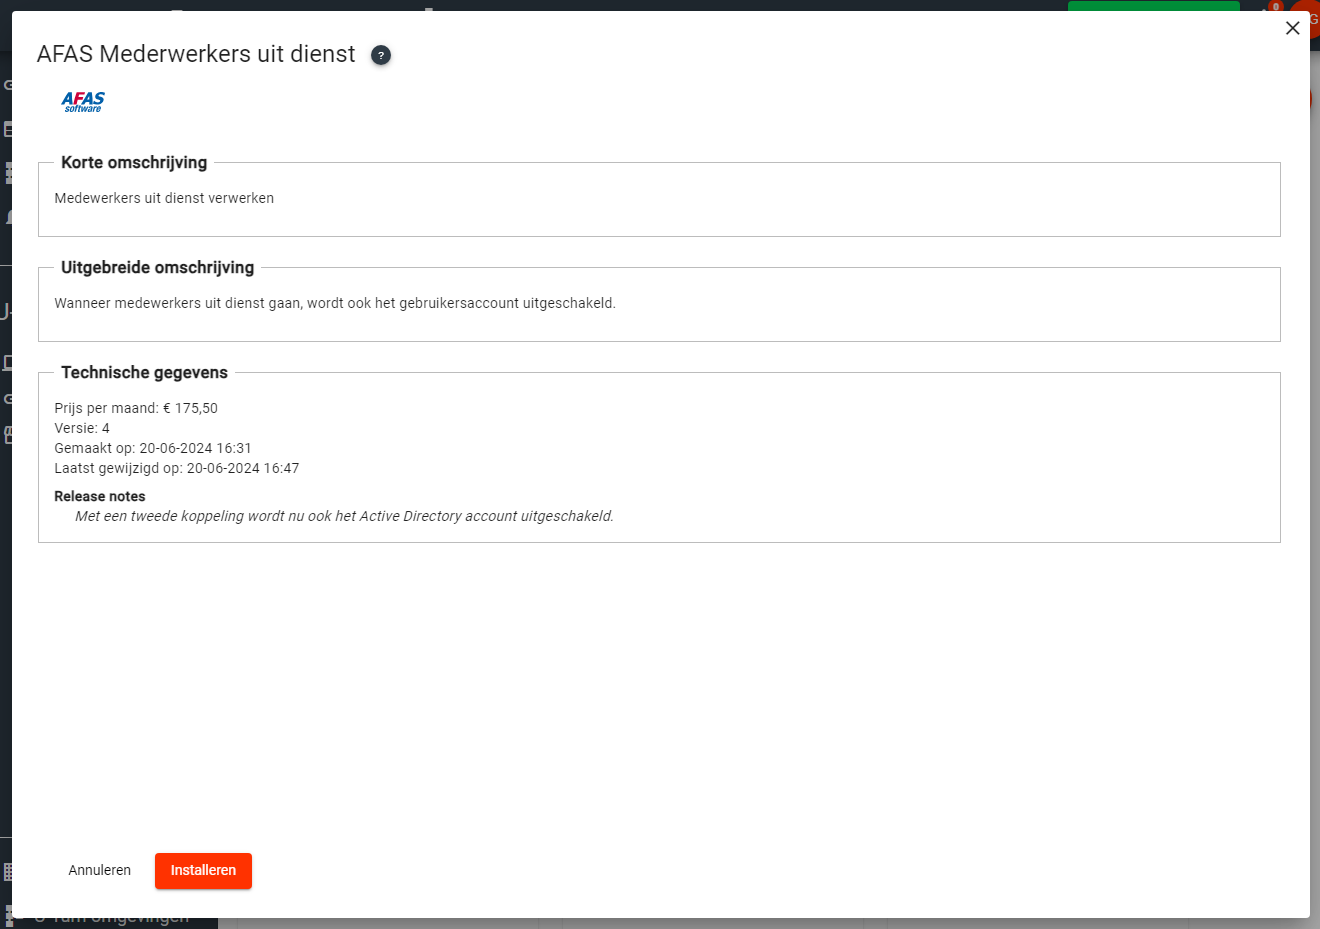Close the dialog with the X icon
The image size is (1320, 929).
(x=1292, y=28)
